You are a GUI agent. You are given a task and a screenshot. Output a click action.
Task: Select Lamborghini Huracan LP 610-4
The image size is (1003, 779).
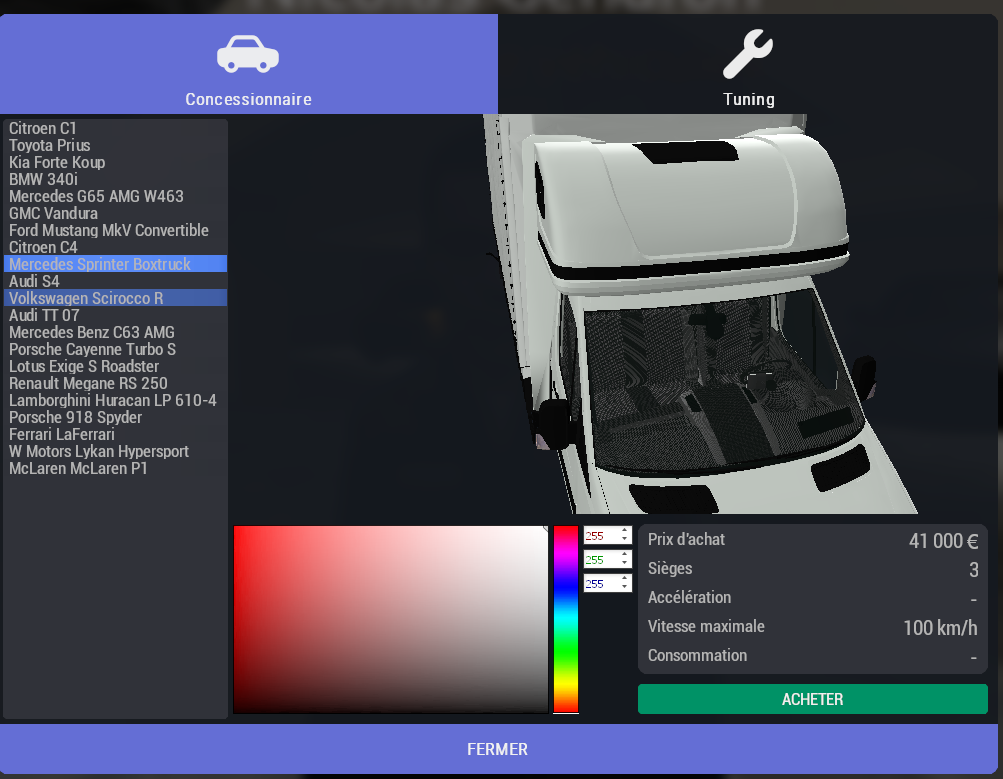(115, 400)
